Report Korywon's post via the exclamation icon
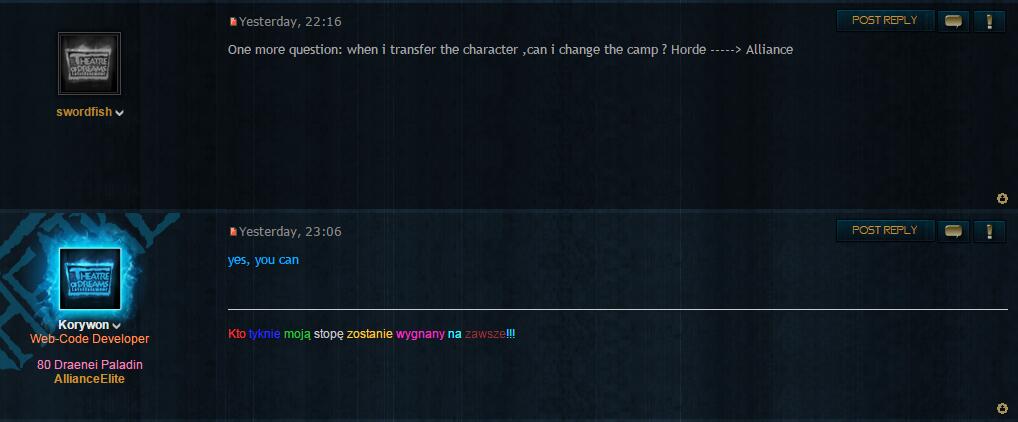 click(x=989, y=231)
